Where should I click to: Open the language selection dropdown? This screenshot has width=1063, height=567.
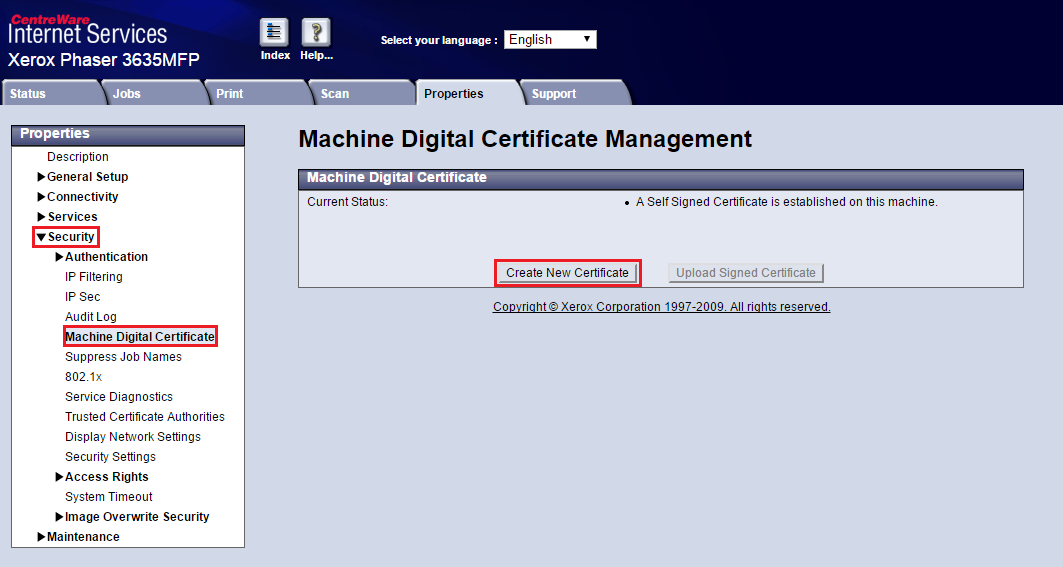550,40
